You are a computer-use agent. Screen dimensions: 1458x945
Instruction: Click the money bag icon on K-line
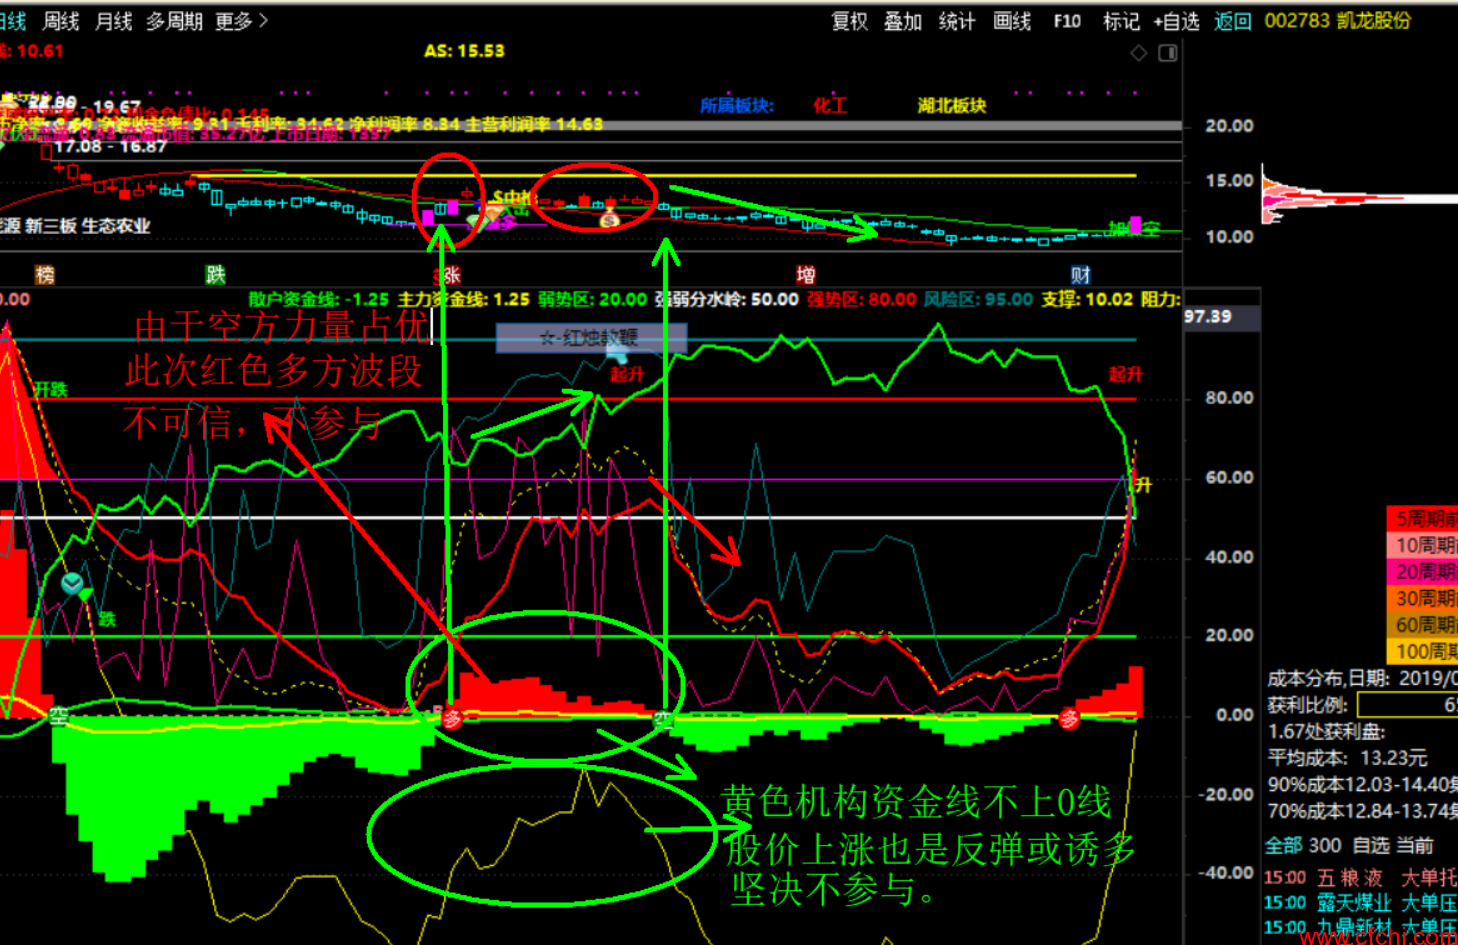click(x=610, y=219)
